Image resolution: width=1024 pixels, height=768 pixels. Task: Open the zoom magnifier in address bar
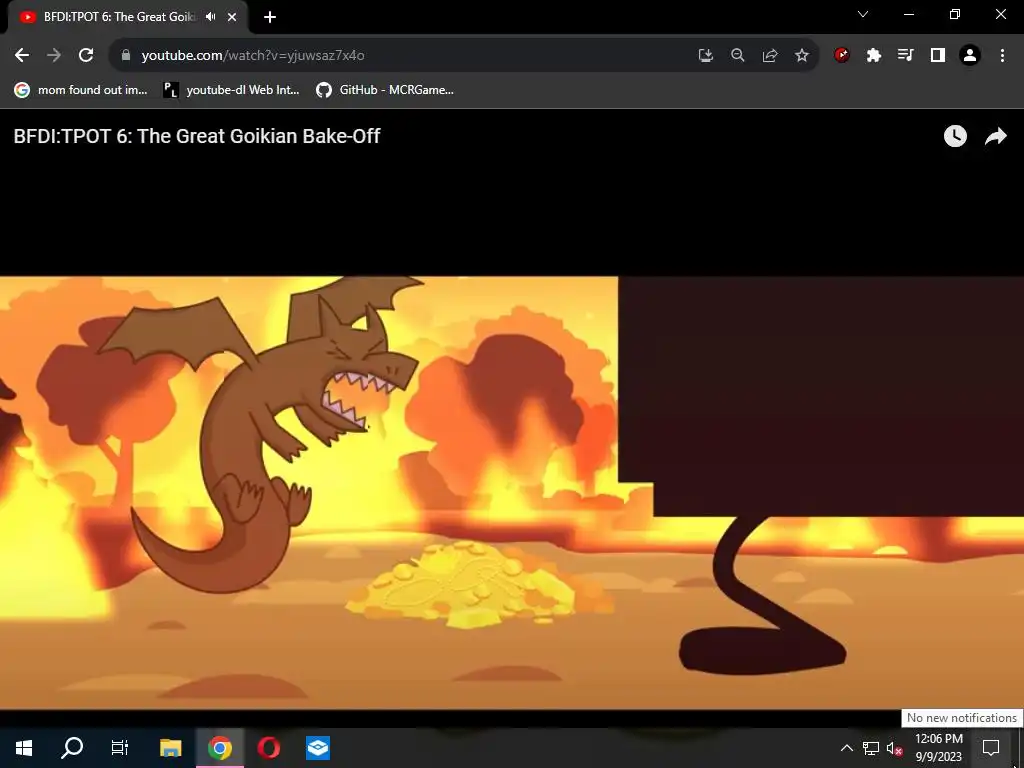click(737, 55)
